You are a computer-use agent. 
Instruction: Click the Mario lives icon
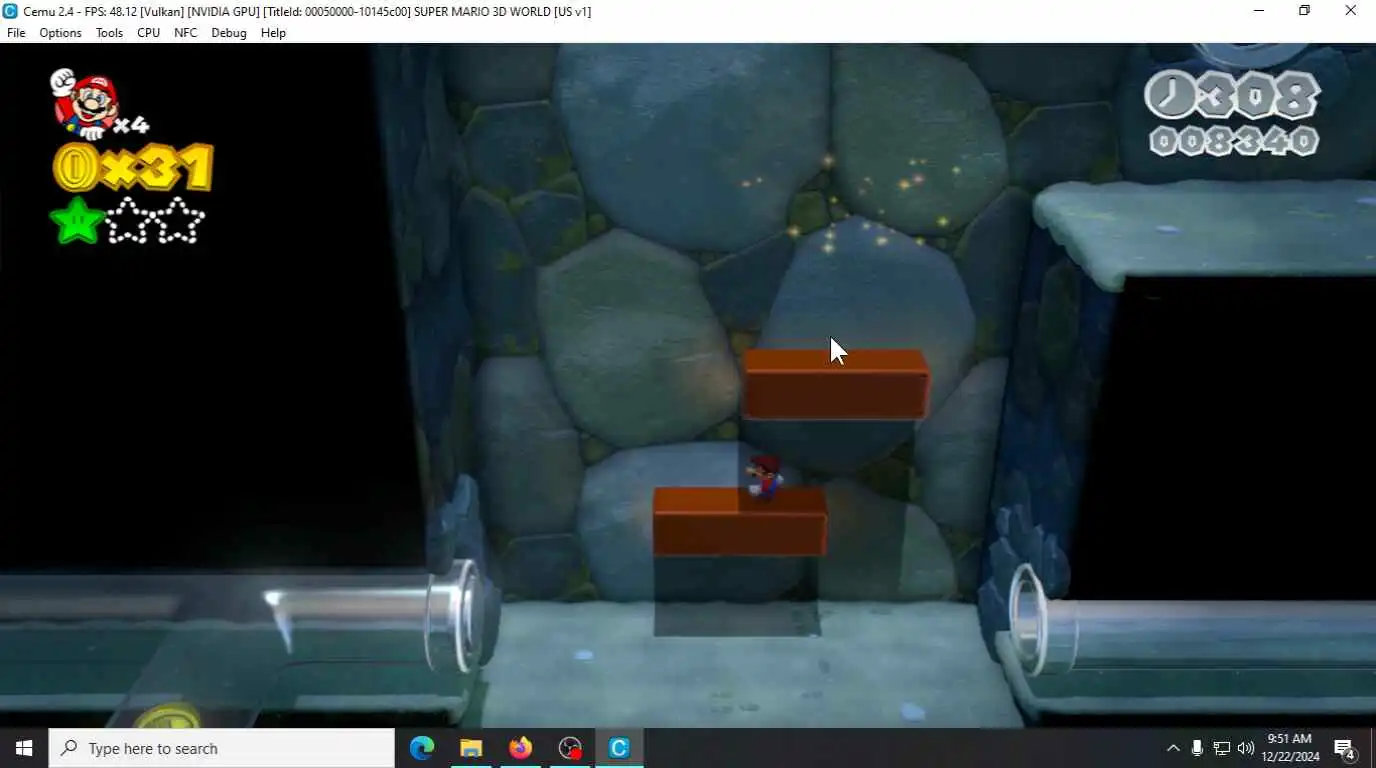point(86,103)
